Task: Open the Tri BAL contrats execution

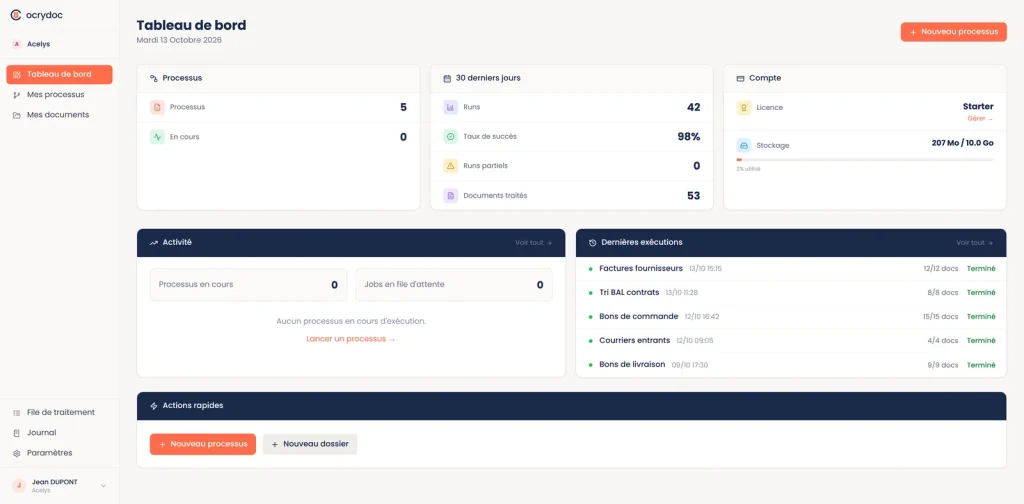Action: pyautogui.click(x=791, y=292)
